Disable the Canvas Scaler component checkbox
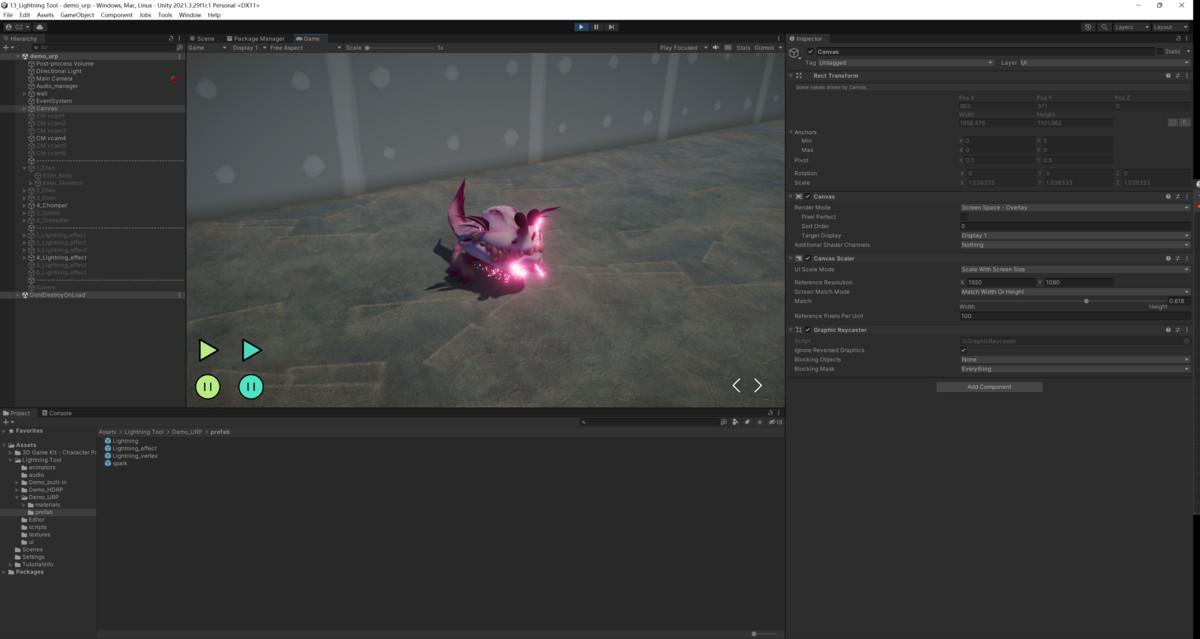The image size is (1200, 639). [x=808, y=258]
